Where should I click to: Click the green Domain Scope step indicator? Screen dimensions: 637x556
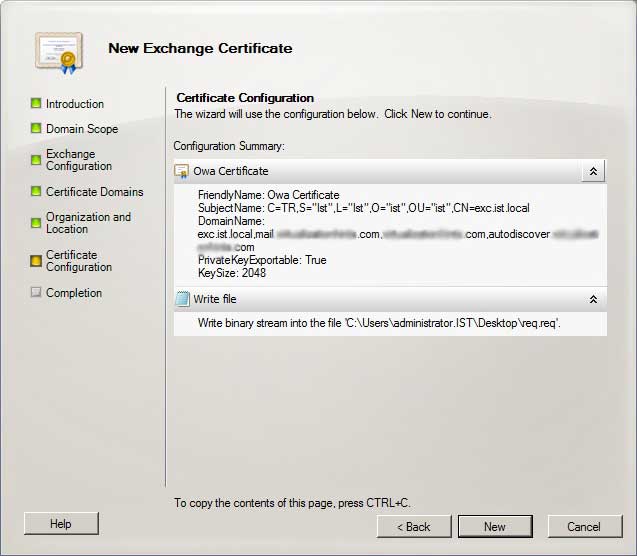click(36, 128)
